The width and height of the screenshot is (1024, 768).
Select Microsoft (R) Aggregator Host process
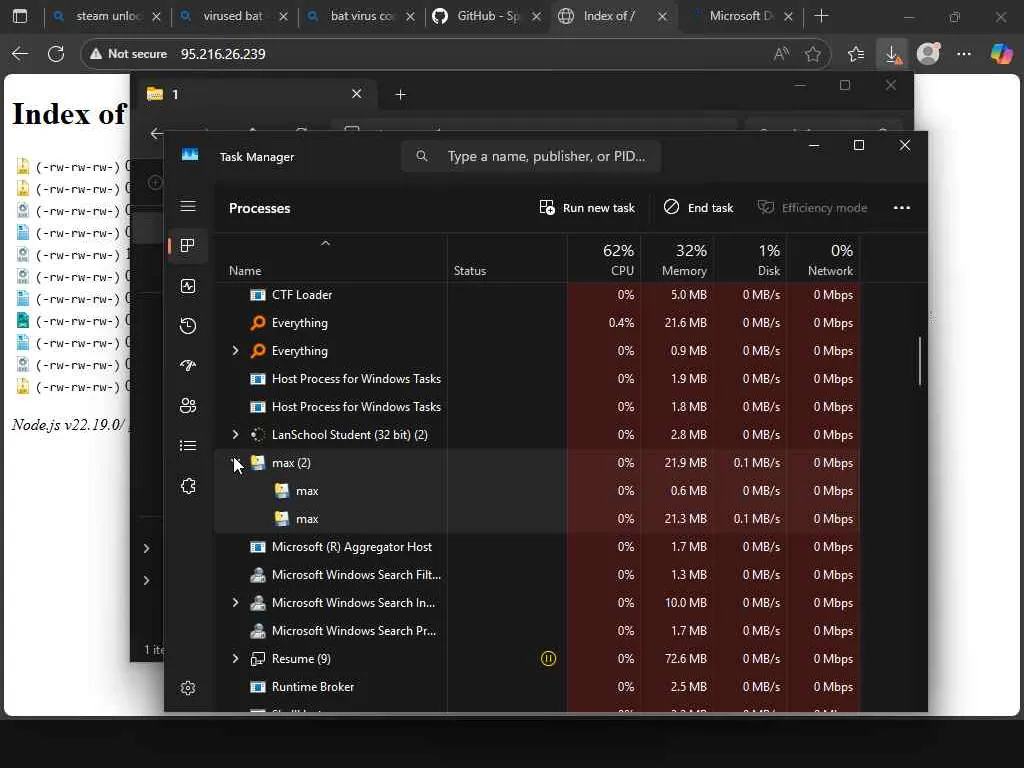coord(537,547)
